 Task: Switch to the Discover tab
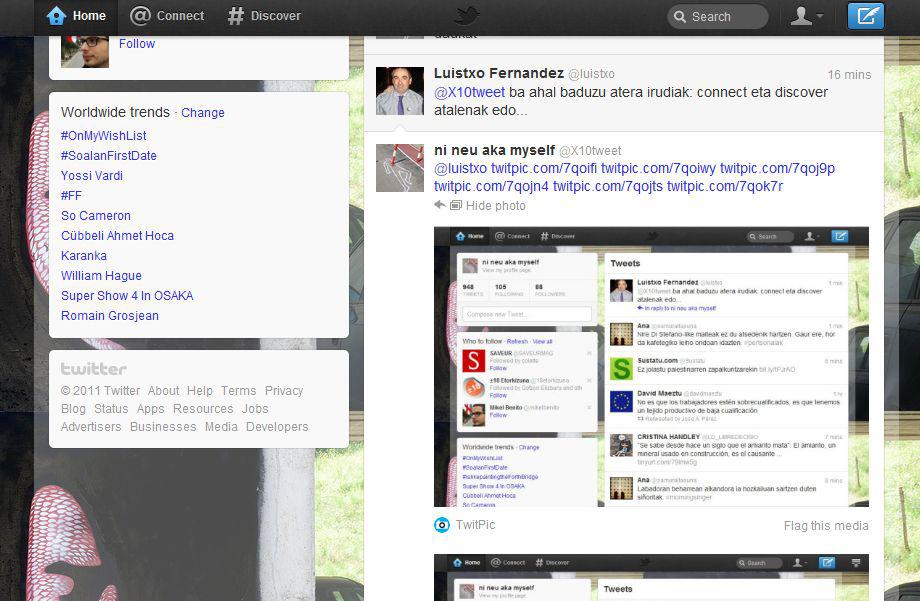click(x=264, y=16)
